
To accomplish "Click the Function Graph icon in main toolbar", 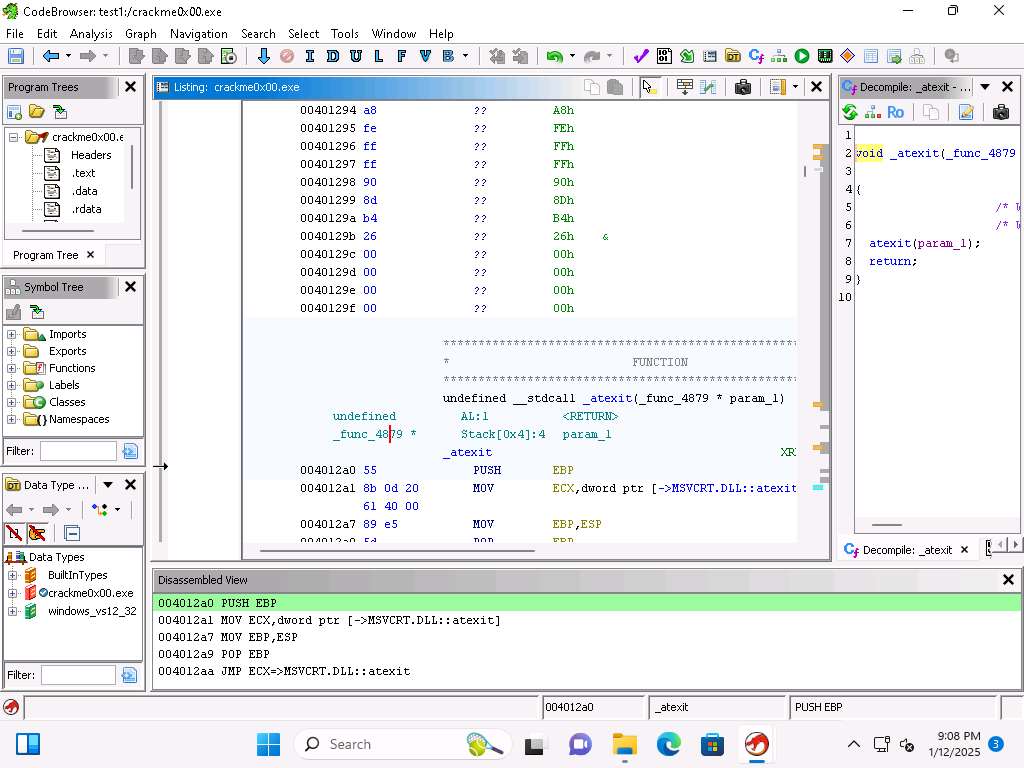I will click(x=779, y=56).
